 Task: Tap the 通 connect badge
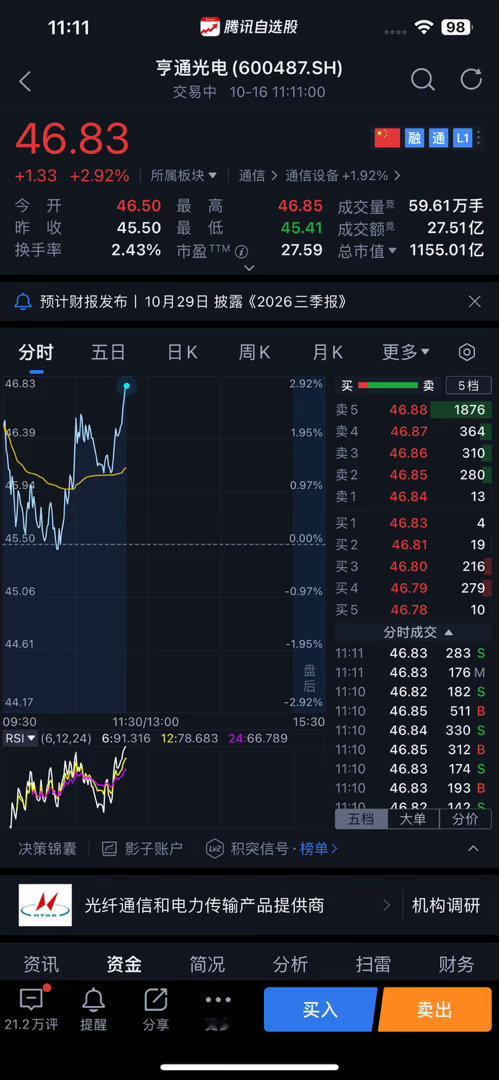(438, 138)
